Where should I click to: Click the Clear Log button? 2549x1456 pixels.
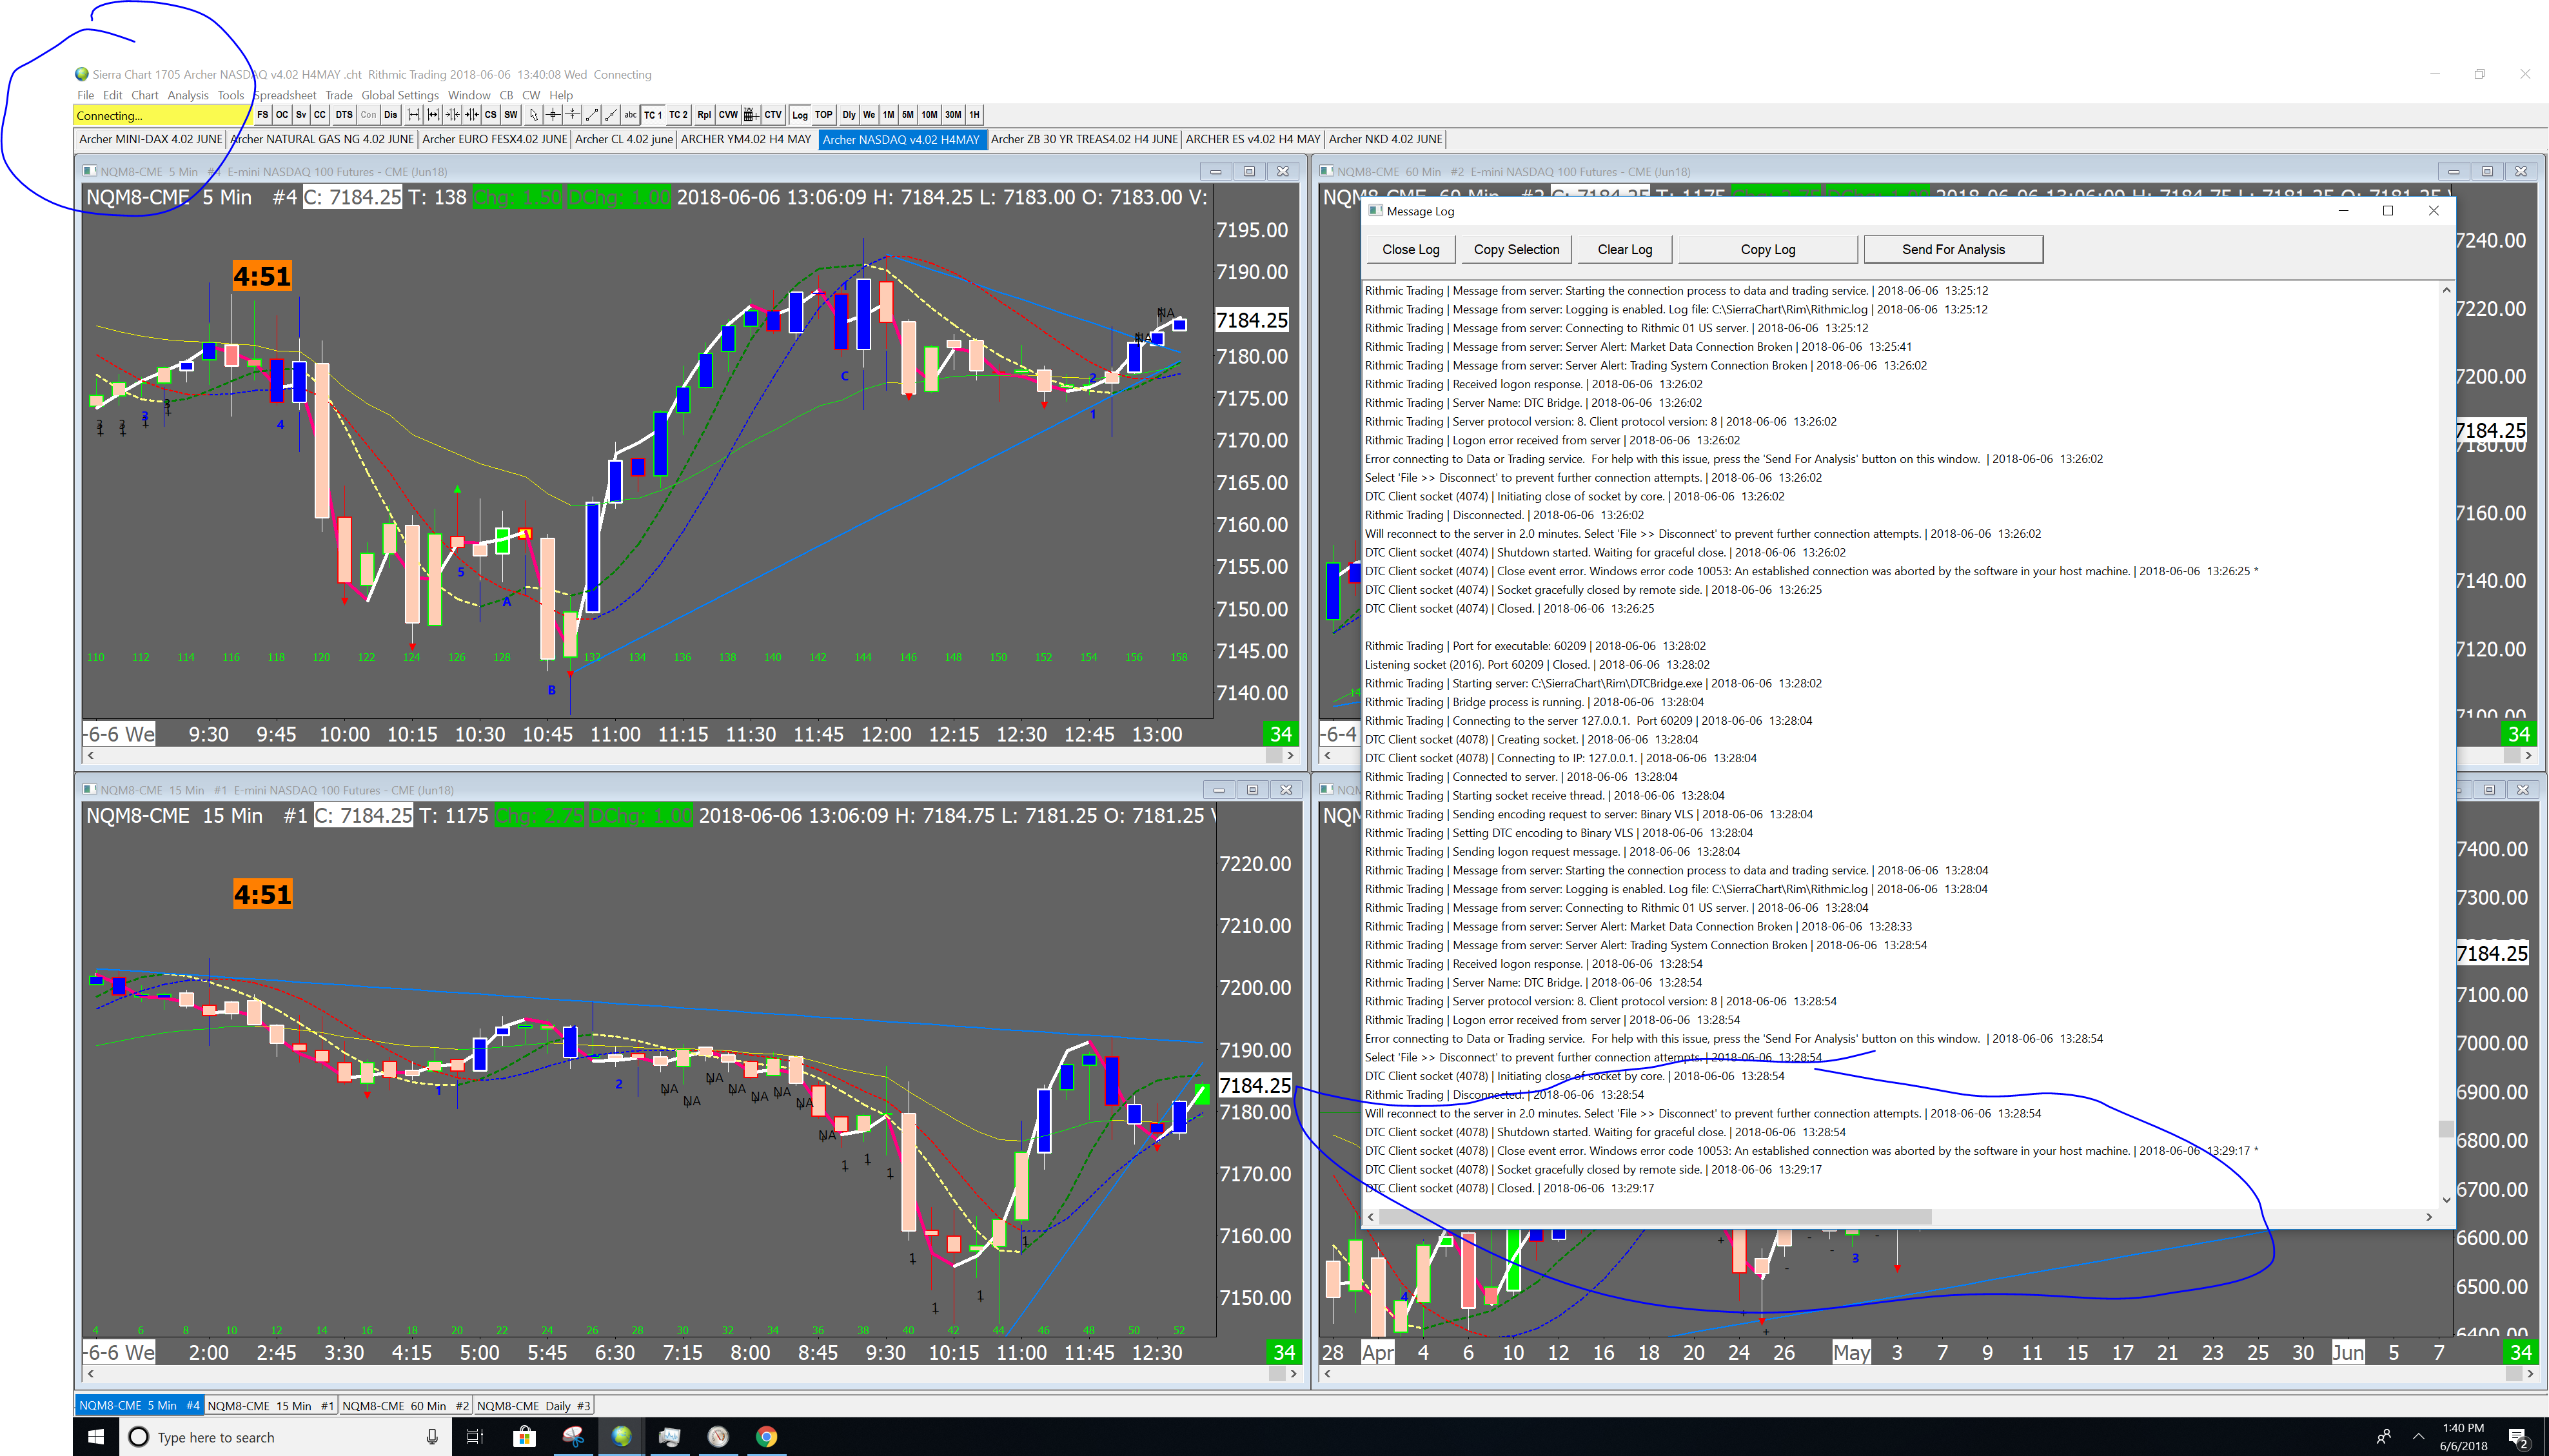1624,250
